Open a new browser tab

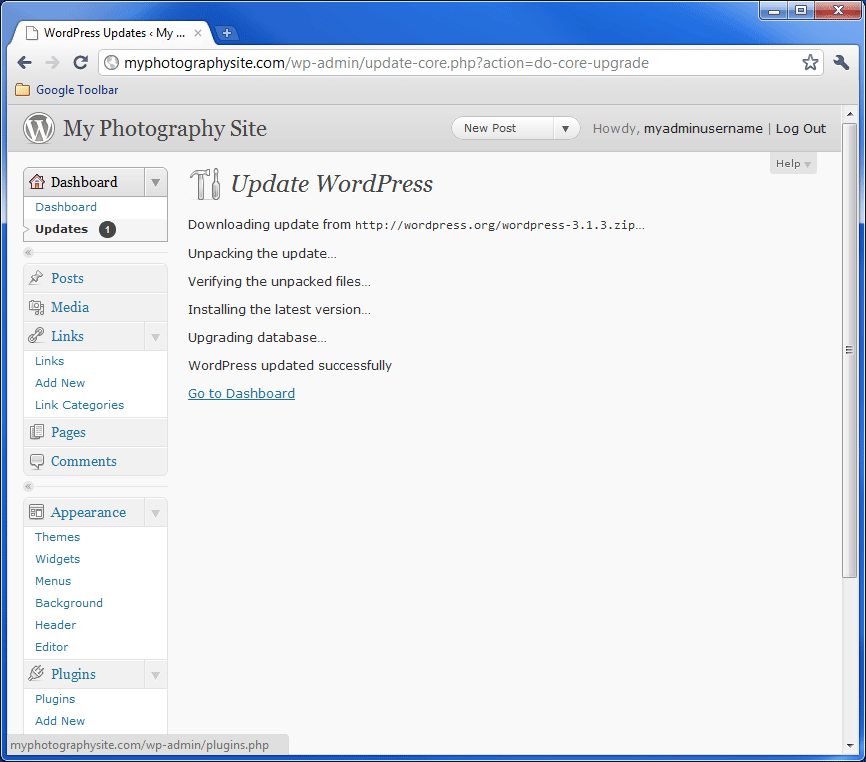[x=226, y=33]
